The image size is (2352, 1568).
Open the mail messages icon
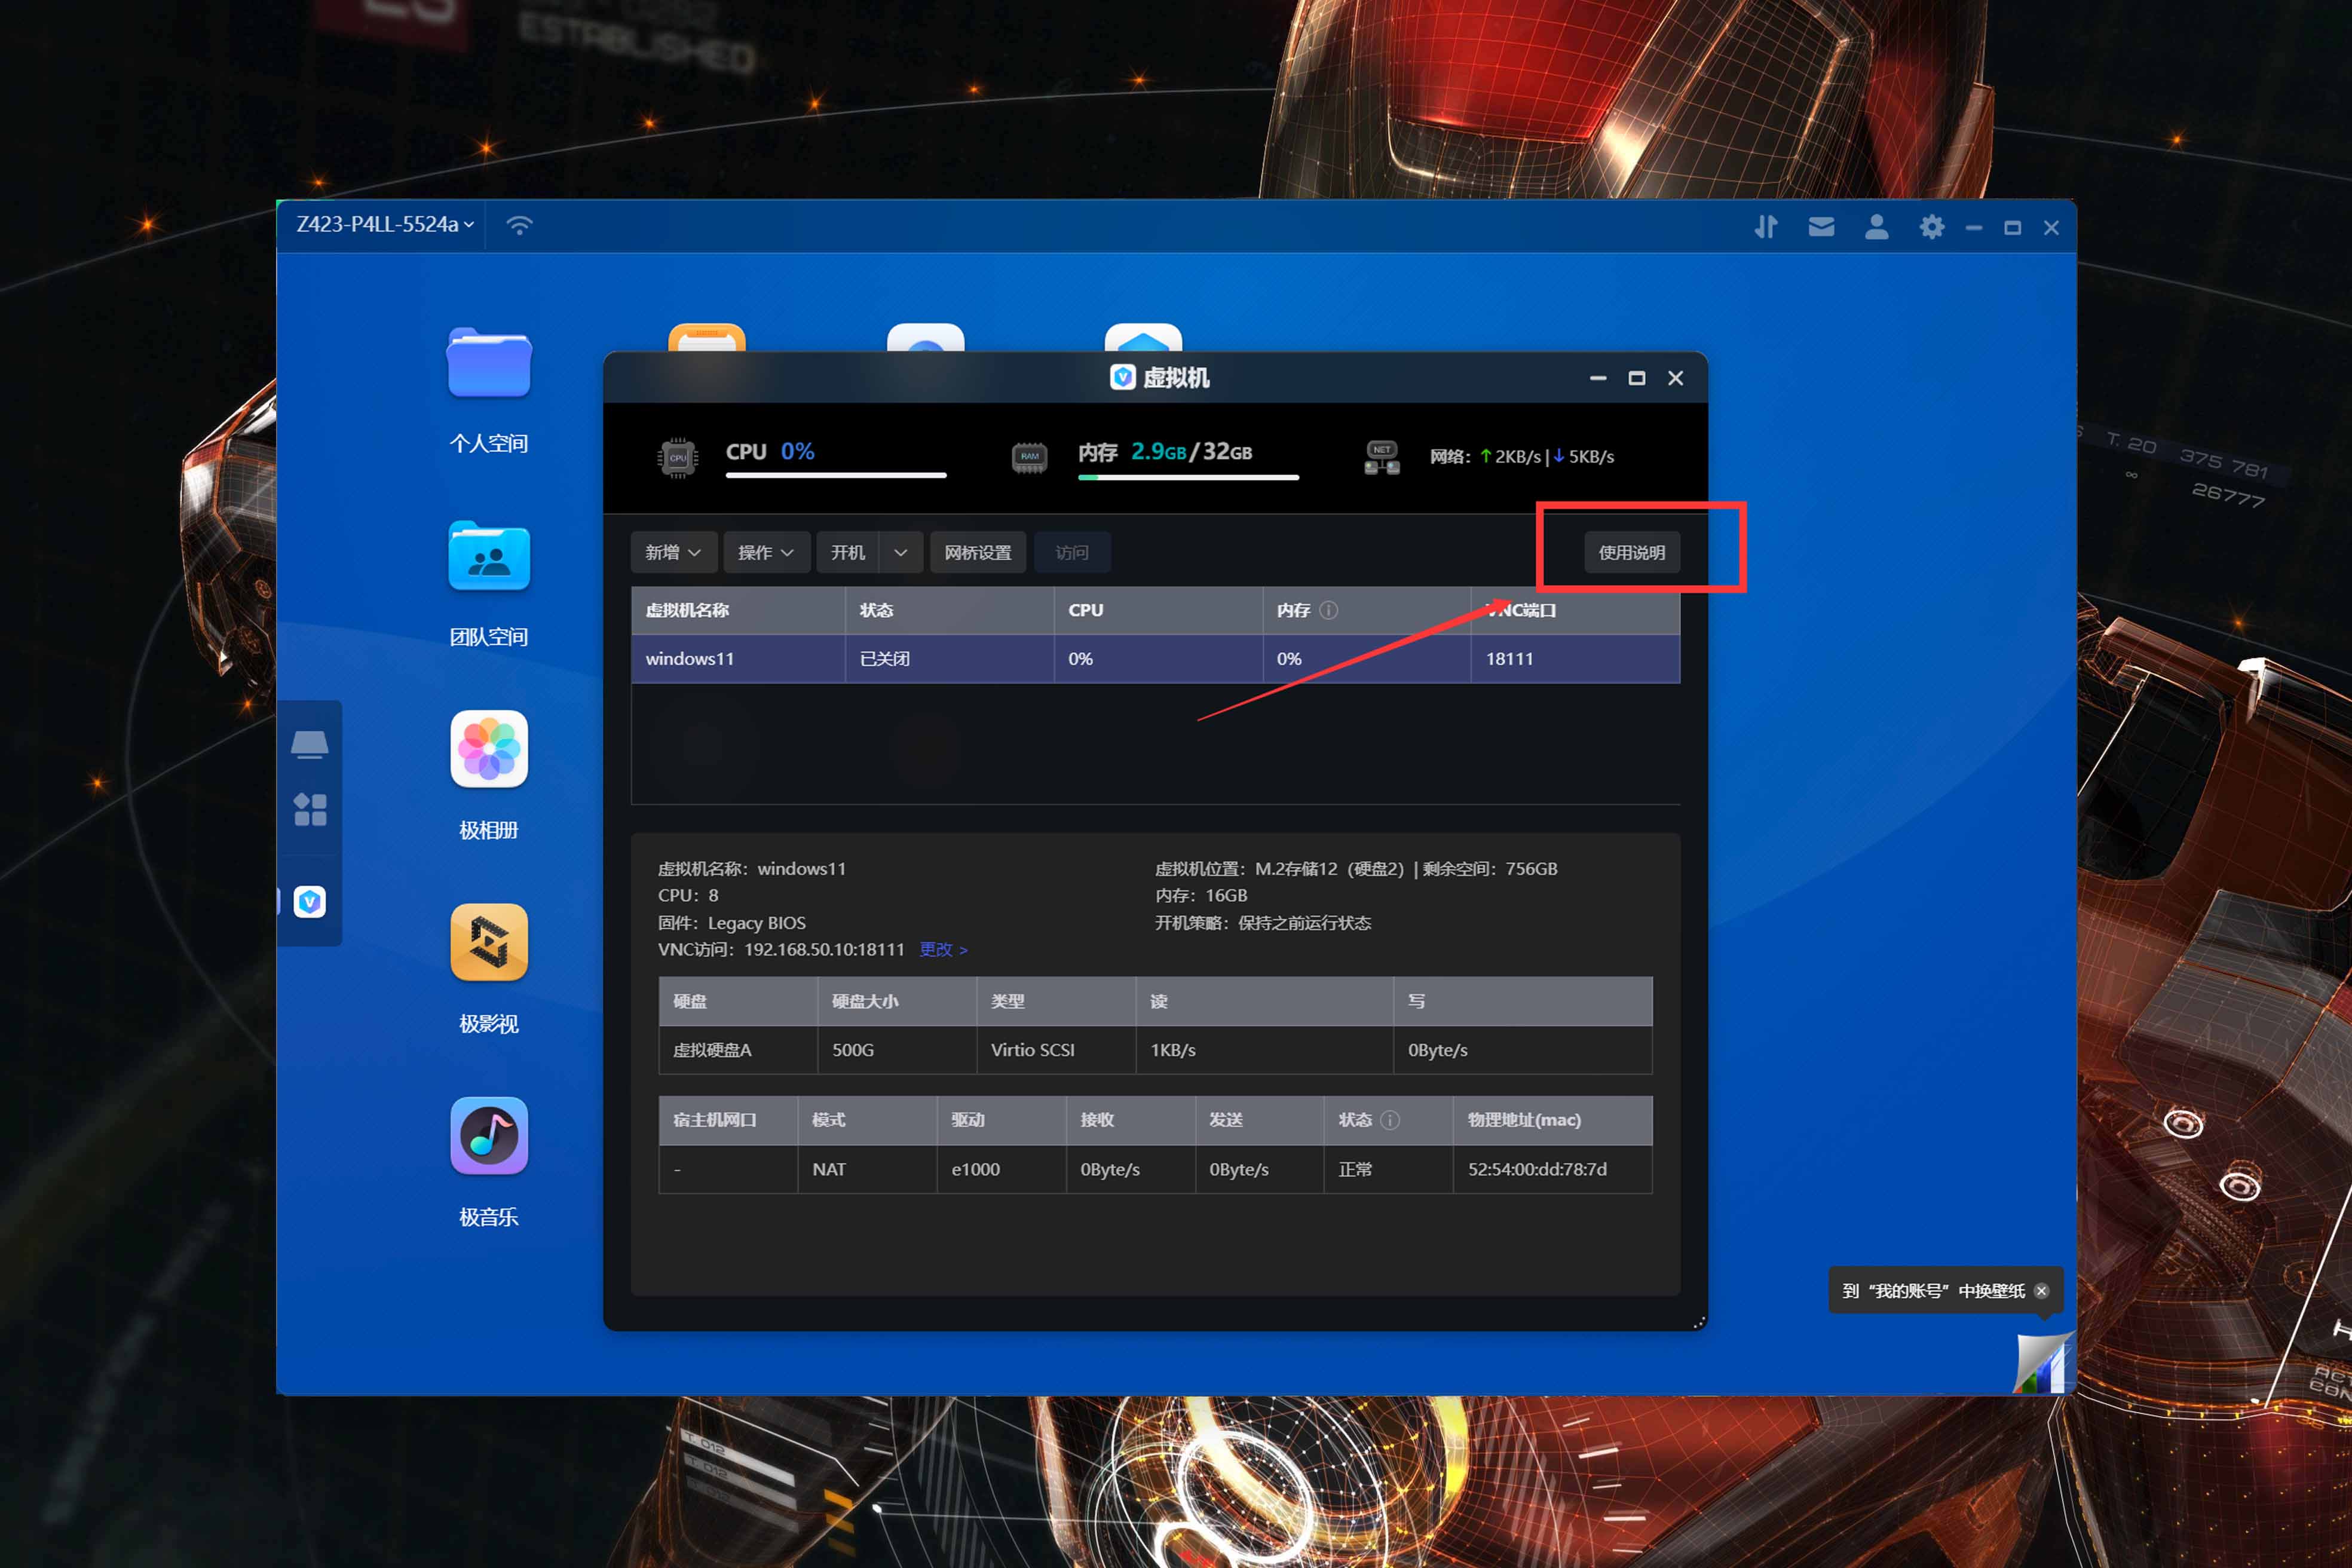(1821, 227)
